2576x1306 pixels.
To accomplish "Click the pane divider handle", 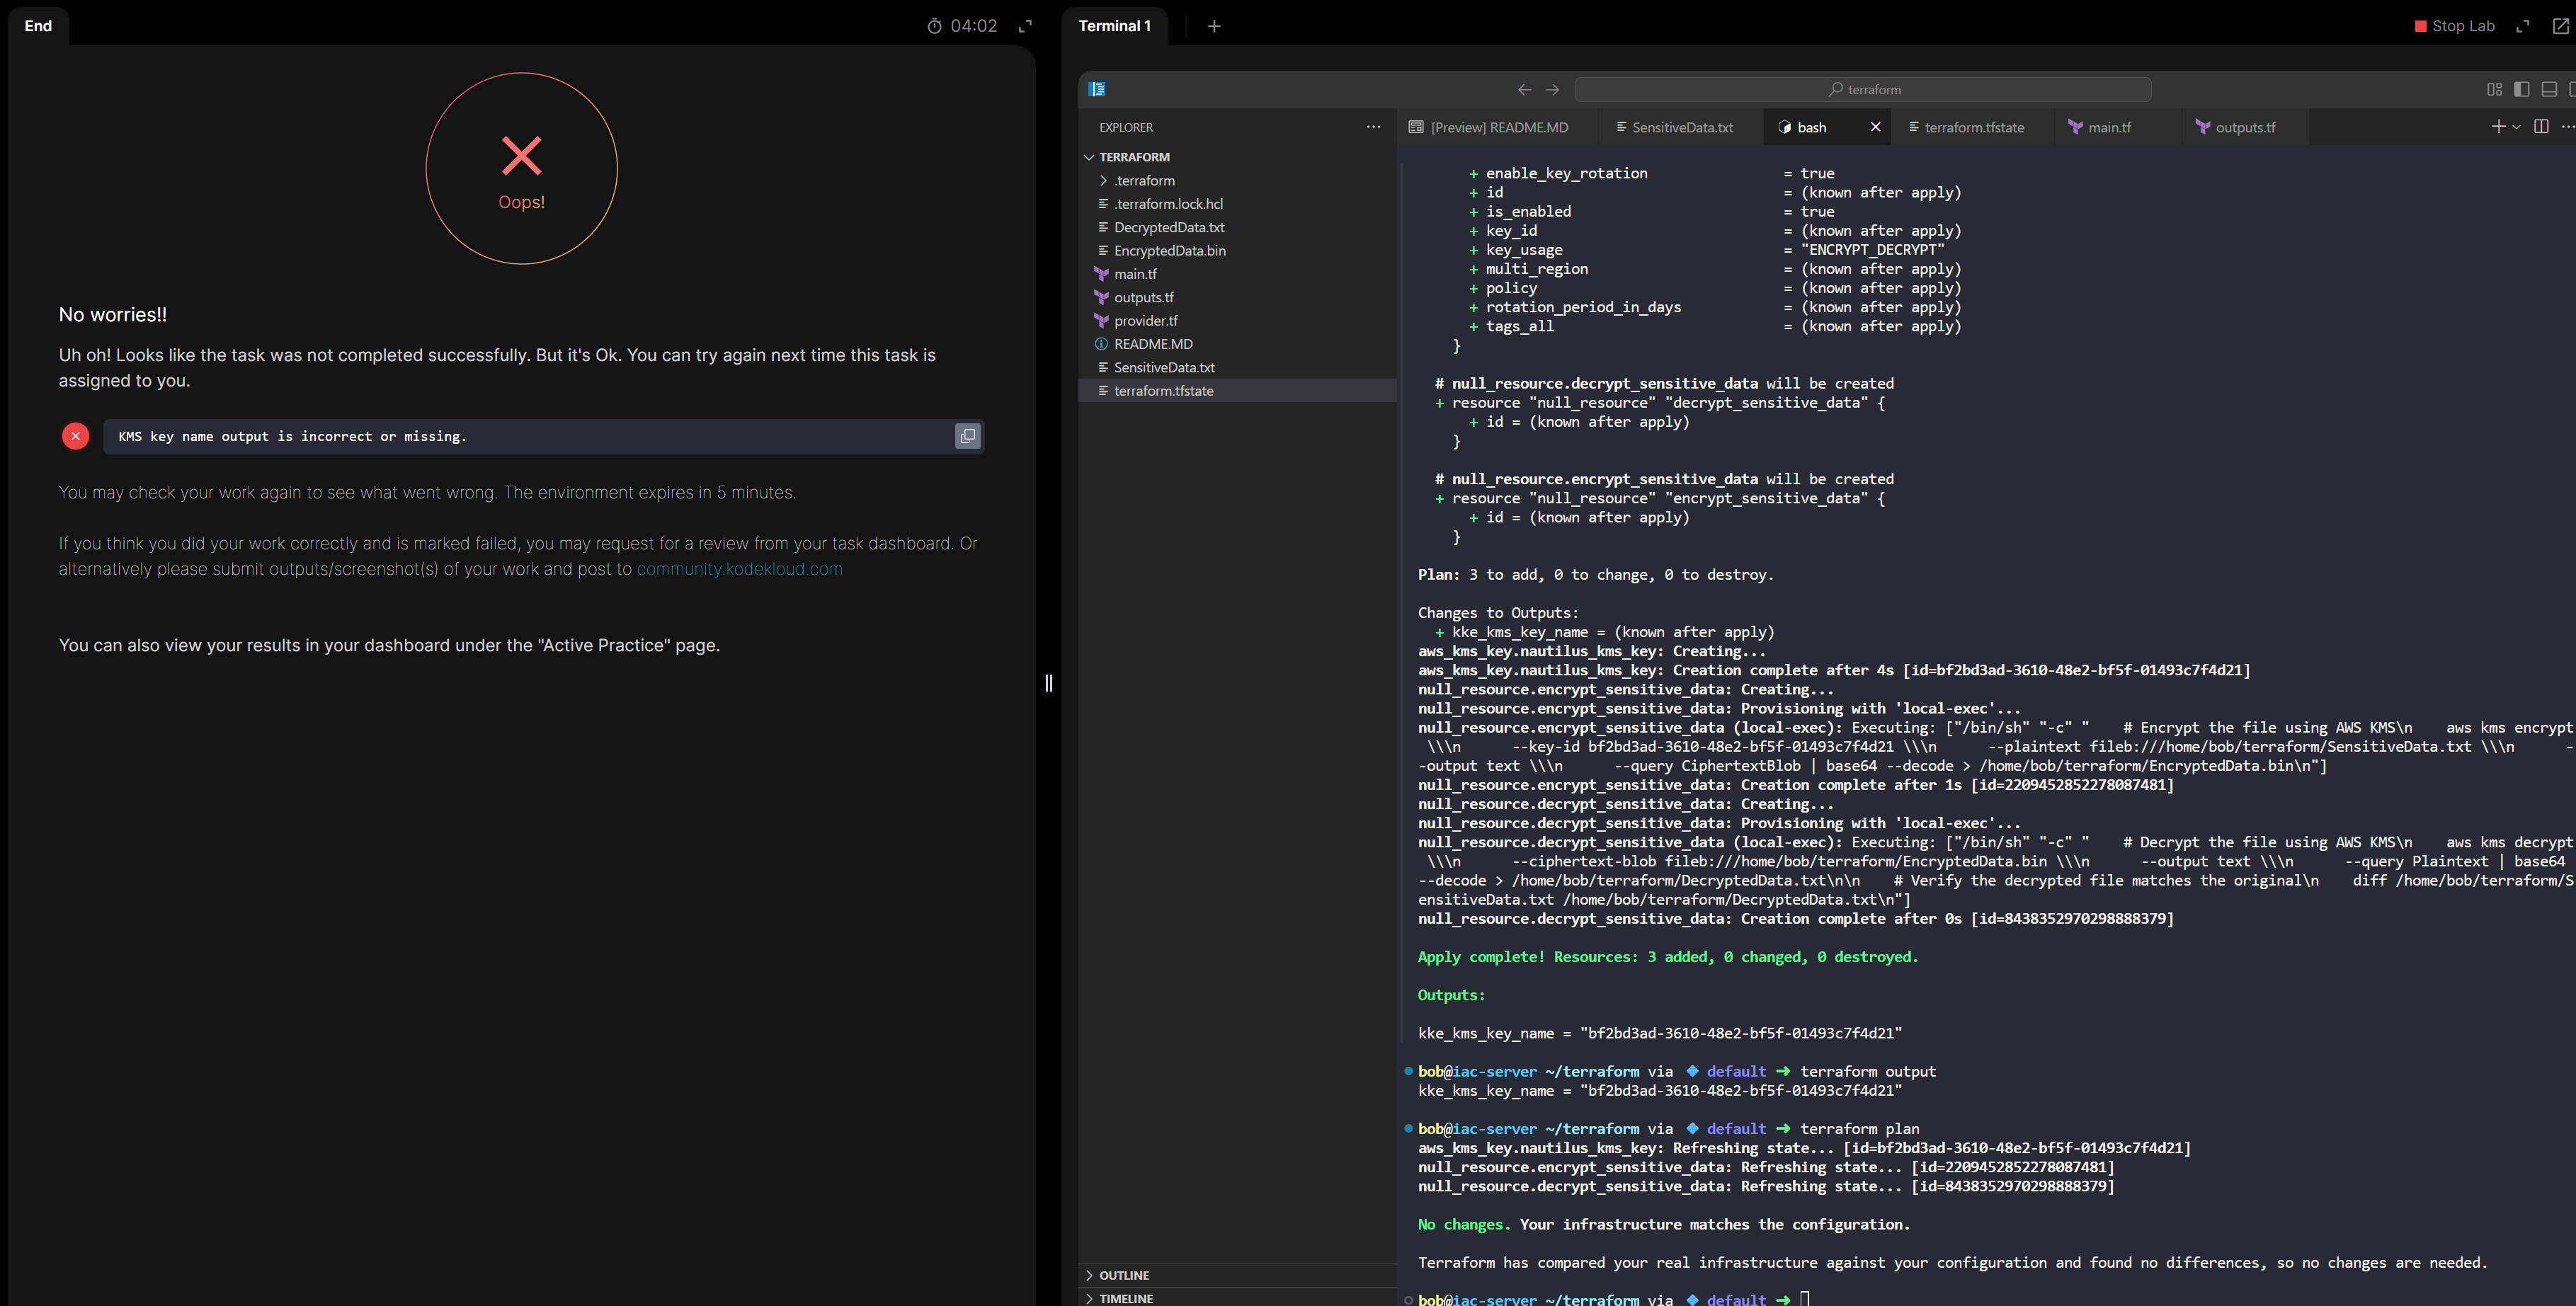I will click(x=1048, y=683).
